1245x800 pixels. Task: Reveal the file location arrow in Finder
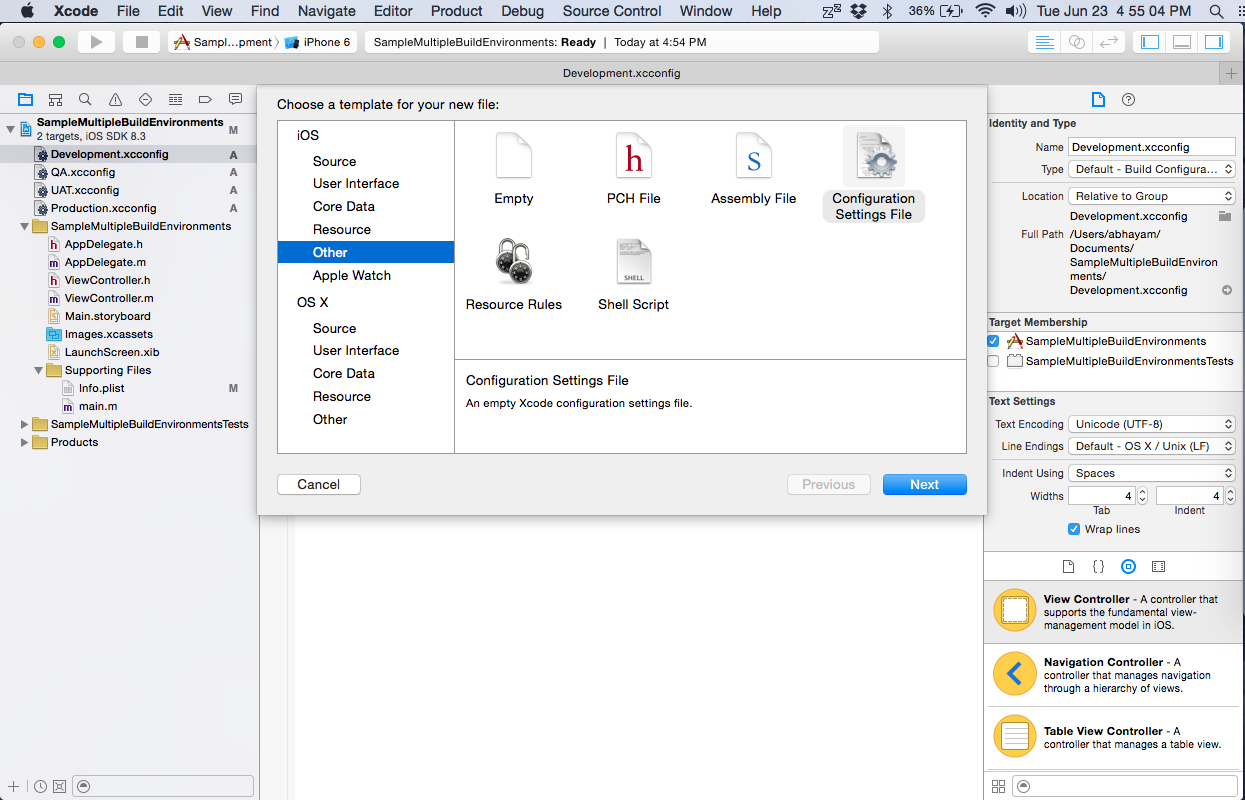[x=1227, y=290]
